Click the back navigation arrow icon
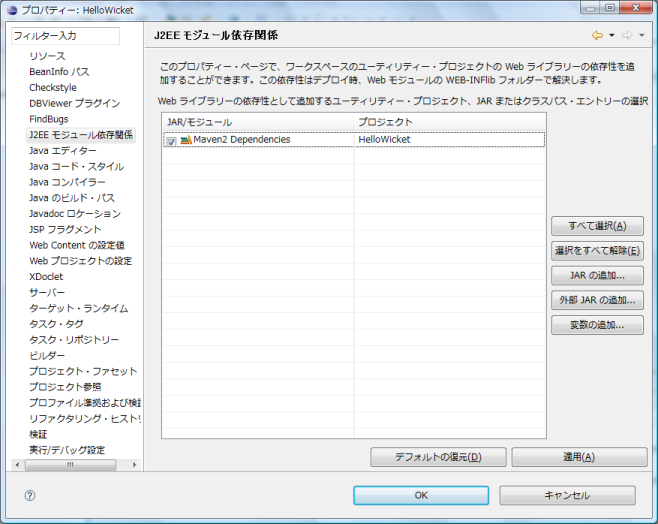Screen dimensions: 658x524 [597, 35]
